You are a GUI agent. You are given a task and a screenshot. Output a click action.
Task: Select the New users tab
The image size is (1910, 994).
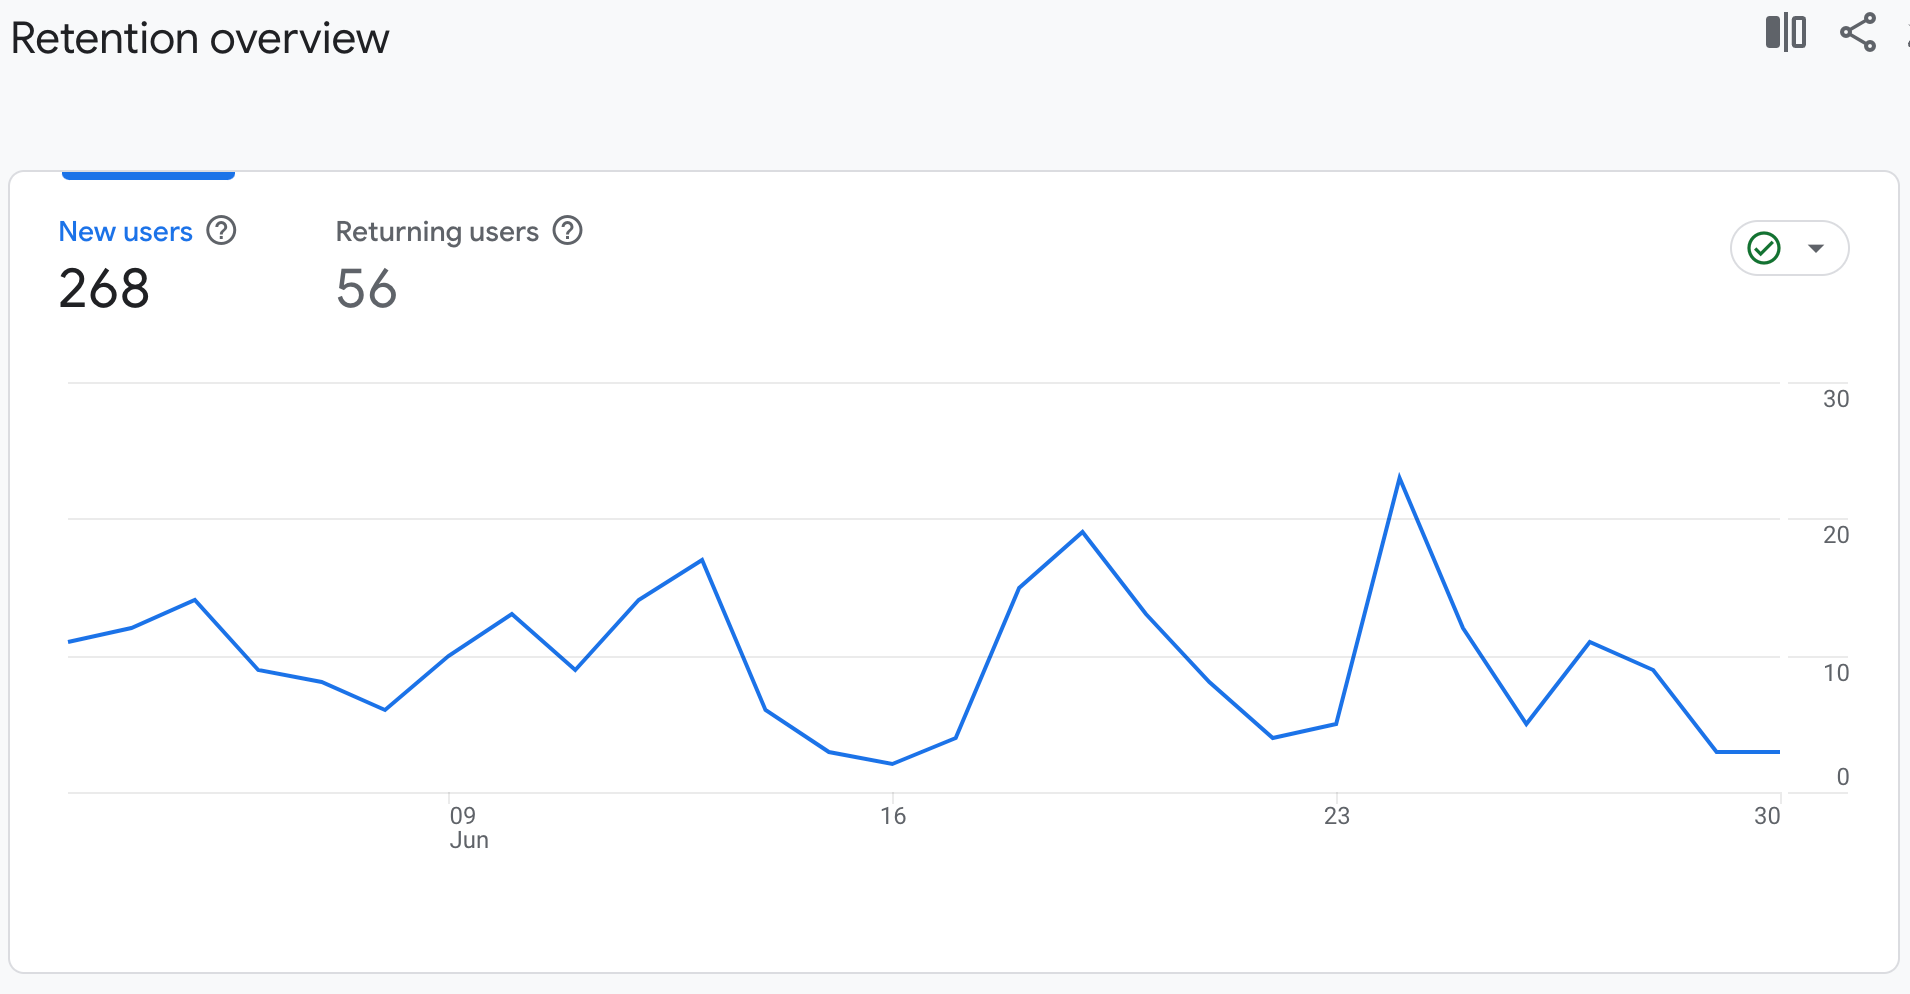tap(125, 232)
